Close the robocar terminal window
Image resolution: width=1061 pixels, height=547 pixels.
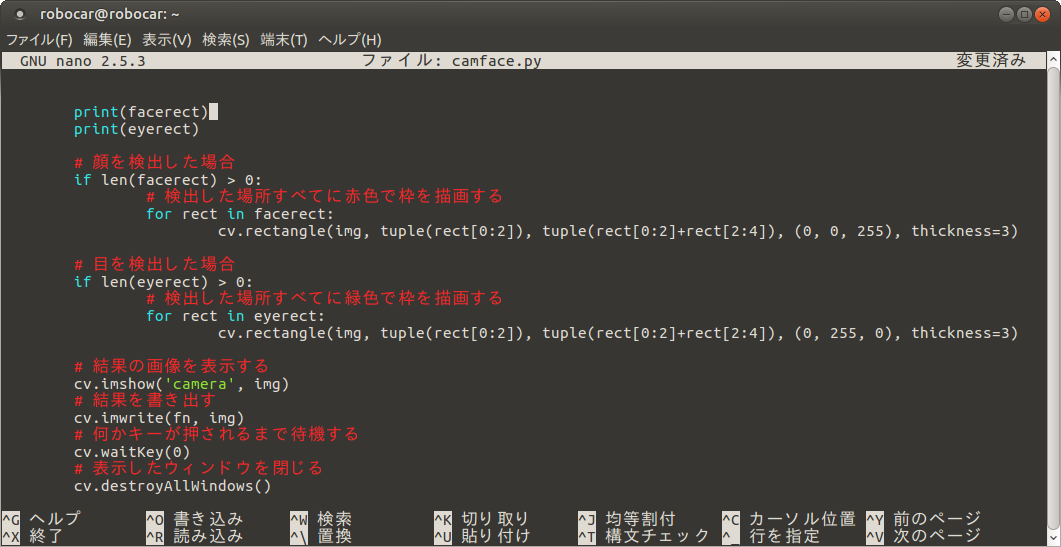[x=1043, y=14]
